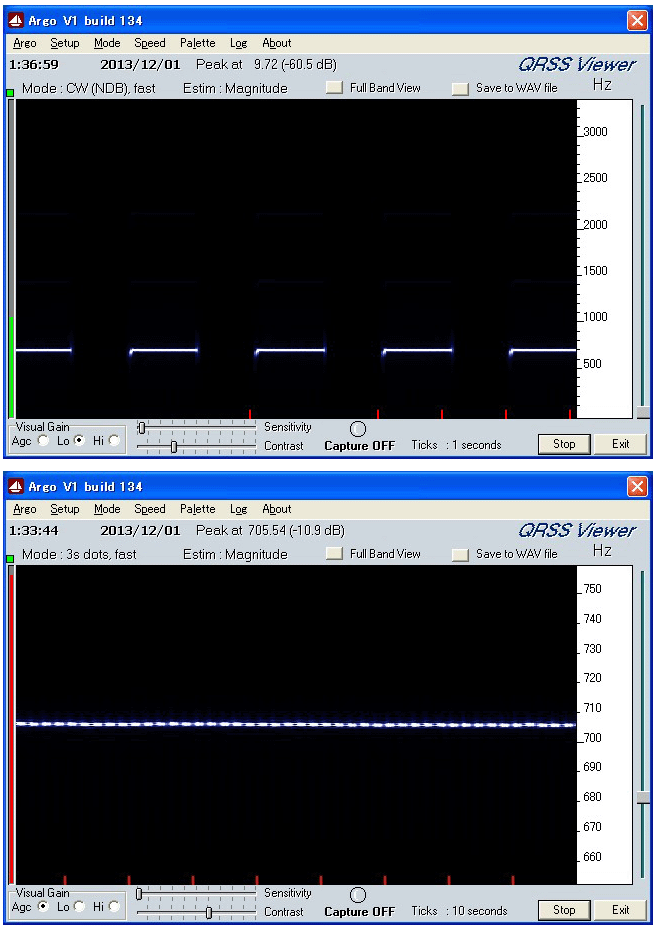Open Speed menu in top window
This screenshot has height=930, width=656.
click(x=149, y=43)
